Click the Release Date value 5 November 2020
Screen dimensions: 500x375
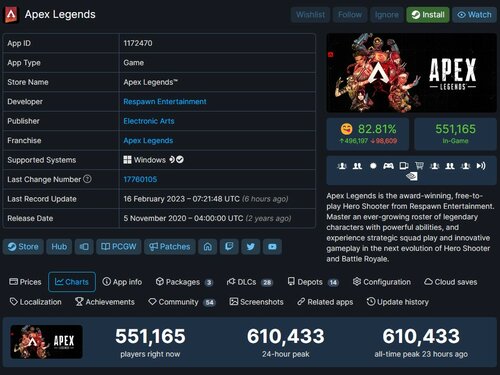[207, 218]
